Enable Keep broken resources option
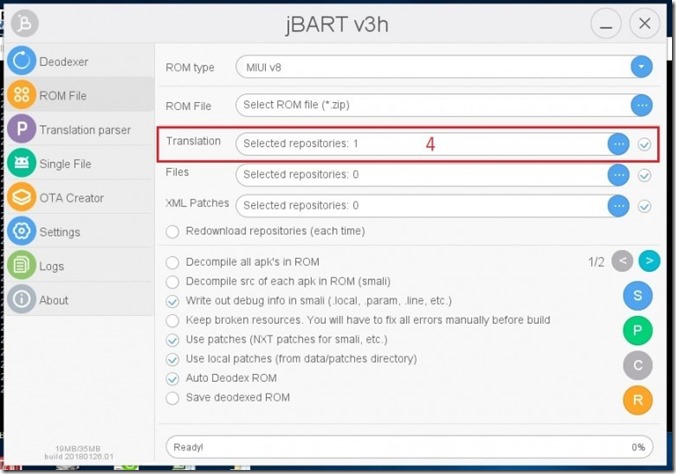Image resolution: width=676 pixels, height=474 pixels. (x=172, y=320)
